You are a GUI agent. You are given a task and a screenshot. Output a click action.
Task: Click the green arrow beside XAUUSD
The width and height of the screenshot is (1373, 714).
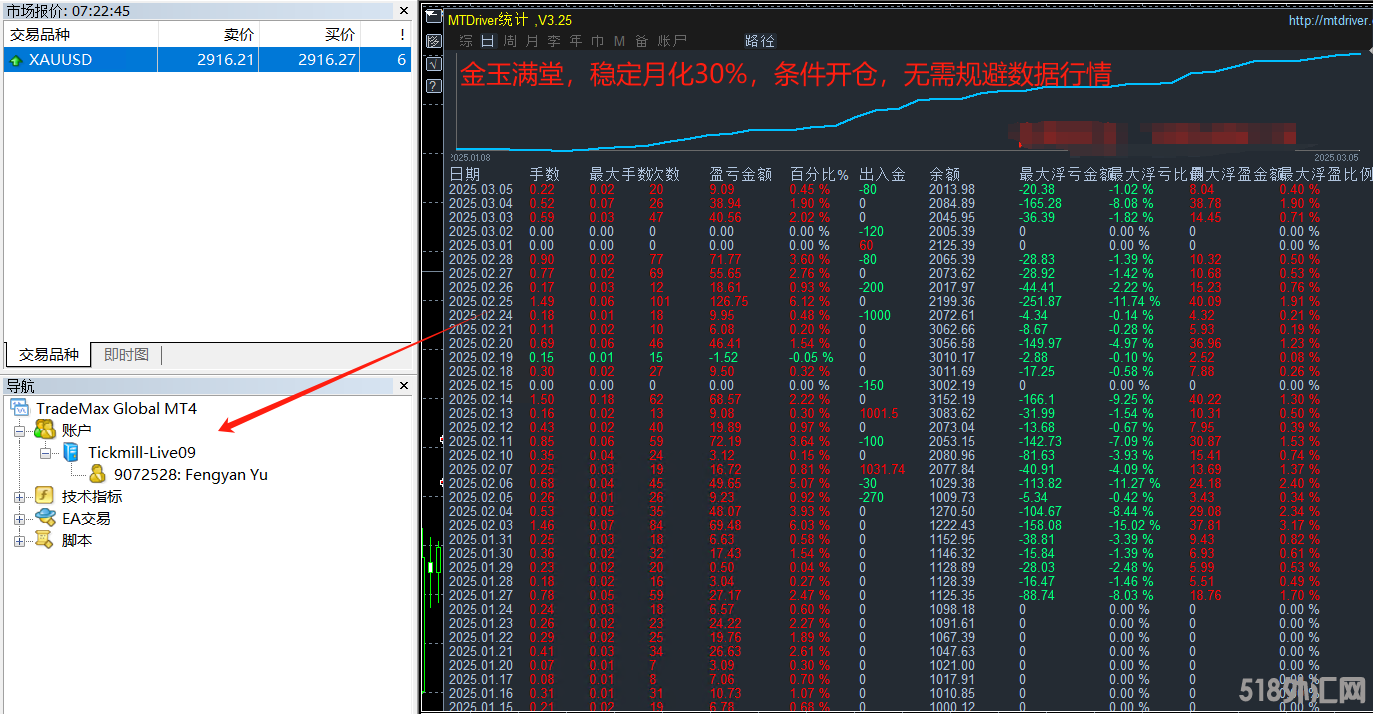click(16, 60)
